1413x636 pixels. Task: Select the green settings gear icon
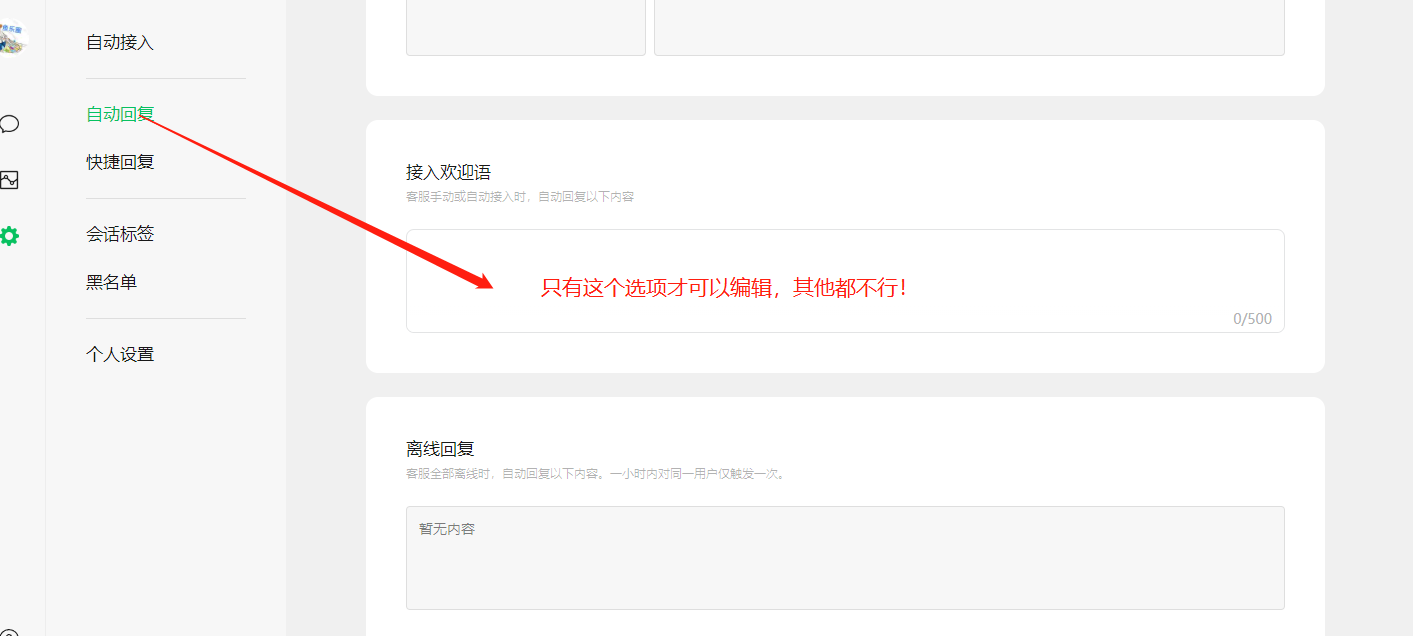coord(9,236)
